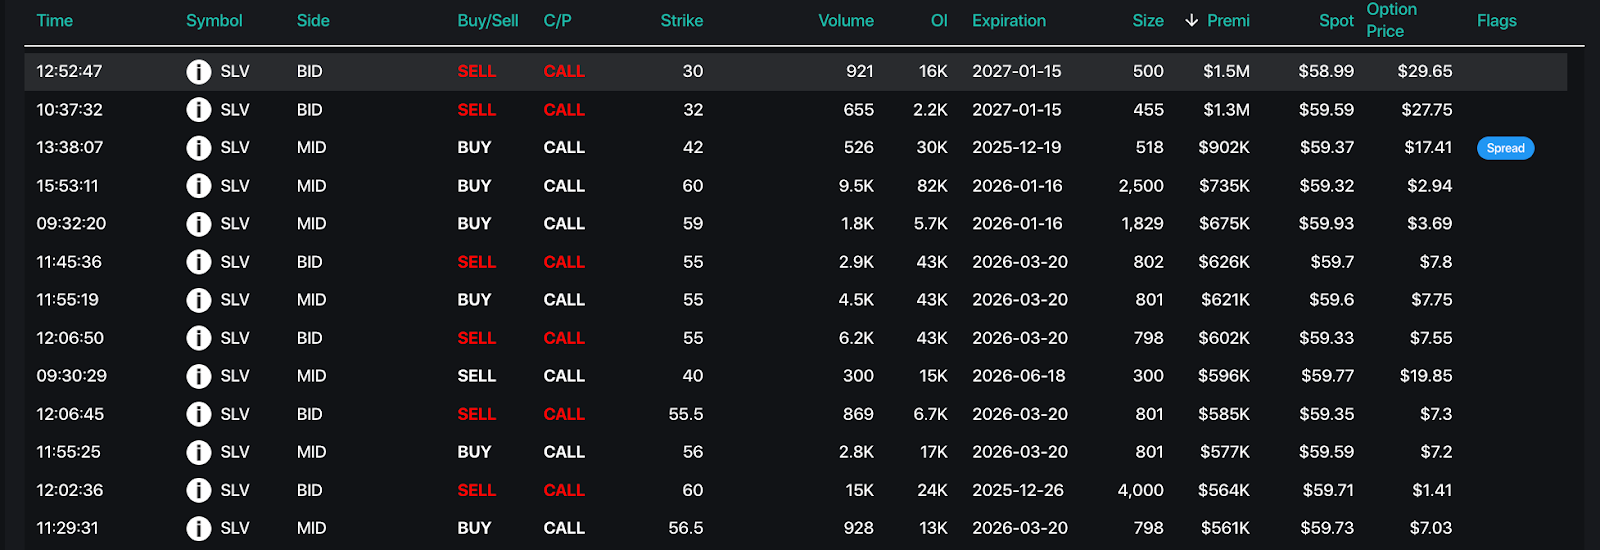The image size is (1600, 550).
Task: Open info icon for 11:29:31 trade
Action: [199, 528]
